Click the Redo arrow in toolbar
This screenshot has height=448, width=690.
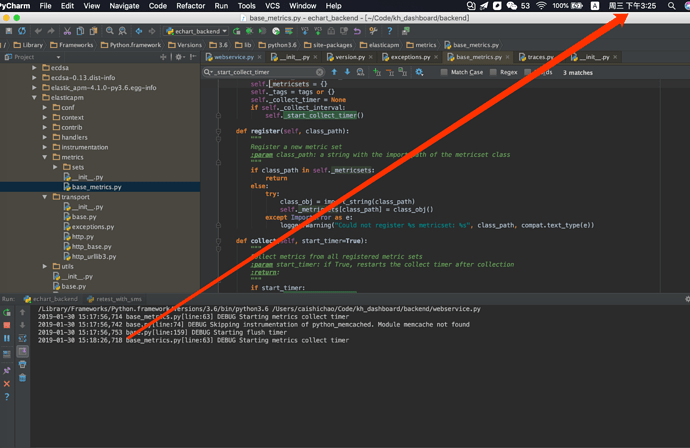tap(51, 31)
